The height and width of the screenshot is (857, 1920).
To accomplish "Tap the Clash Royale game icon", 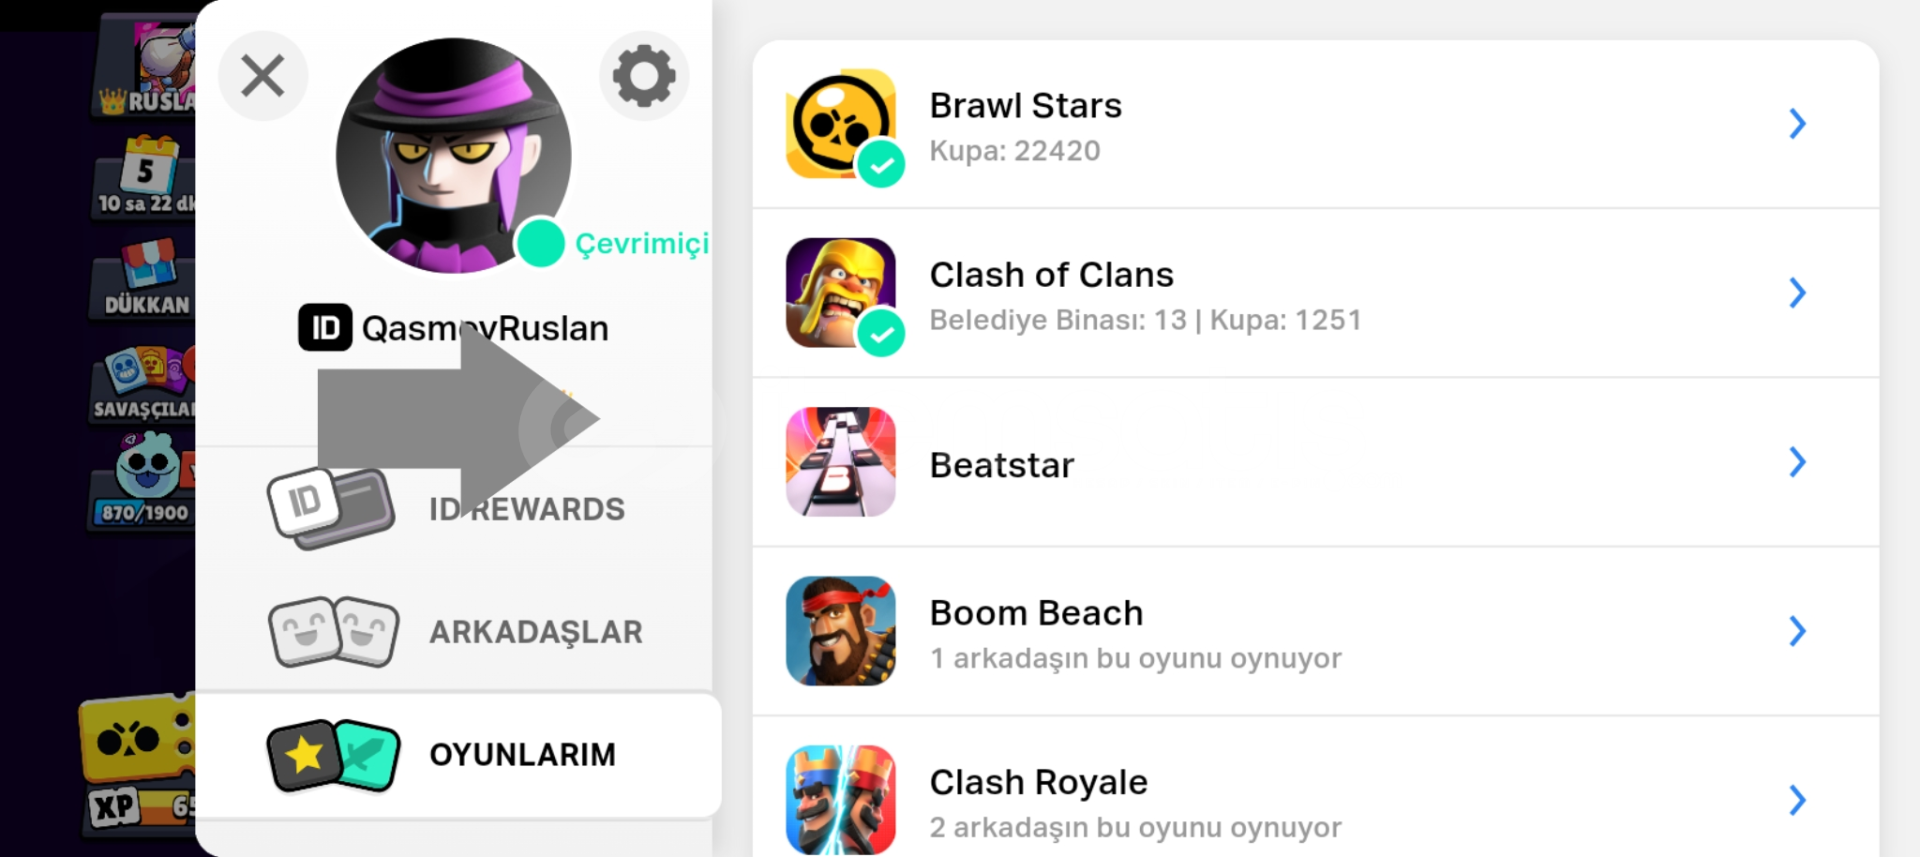I will [x=841, y=800].
